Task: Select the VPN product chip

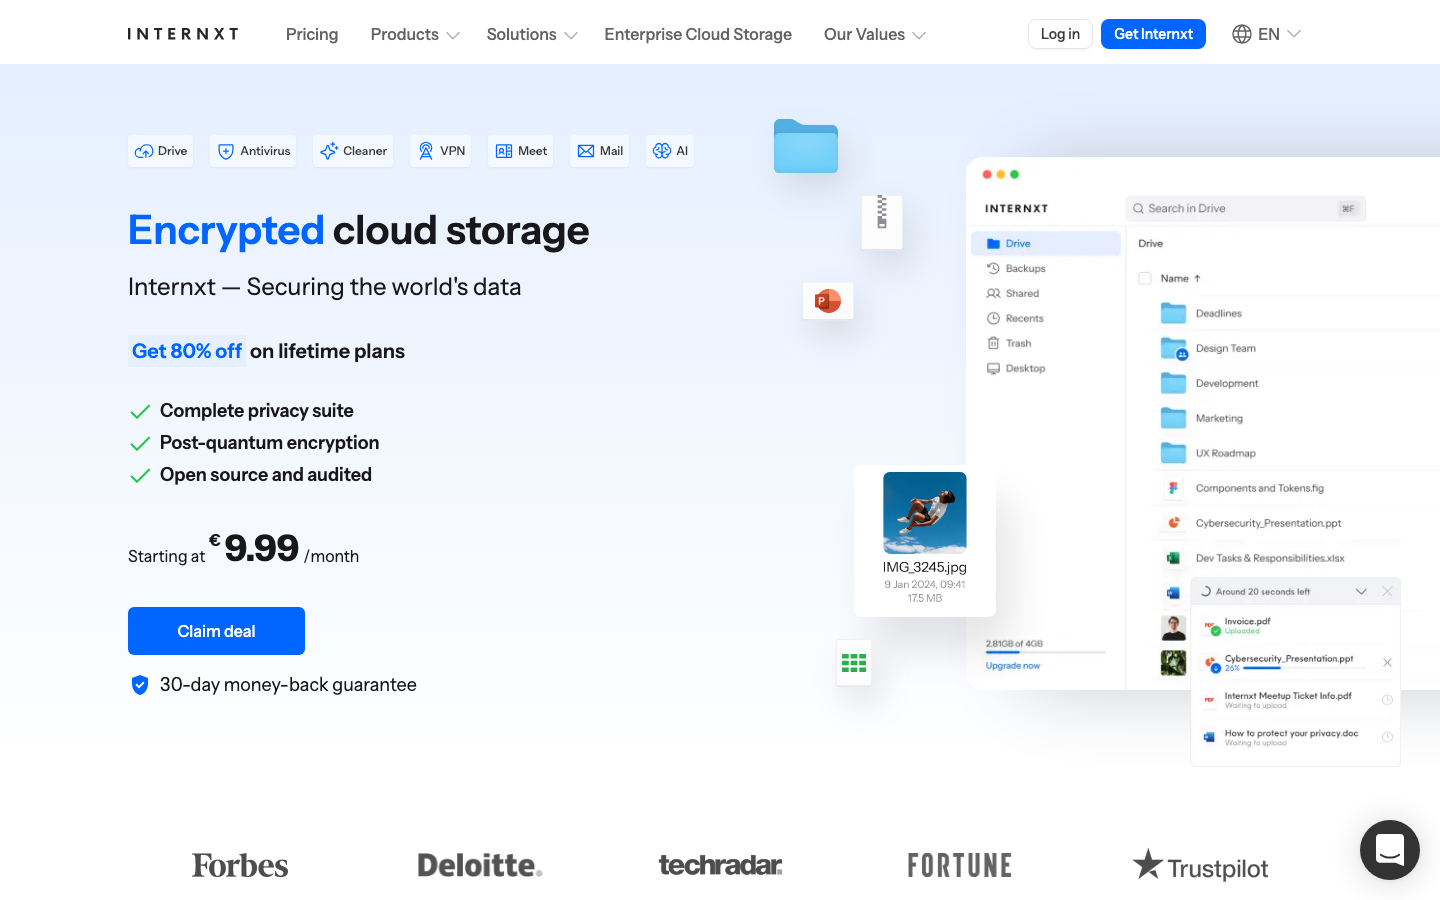Action: (x=441, y=151)
